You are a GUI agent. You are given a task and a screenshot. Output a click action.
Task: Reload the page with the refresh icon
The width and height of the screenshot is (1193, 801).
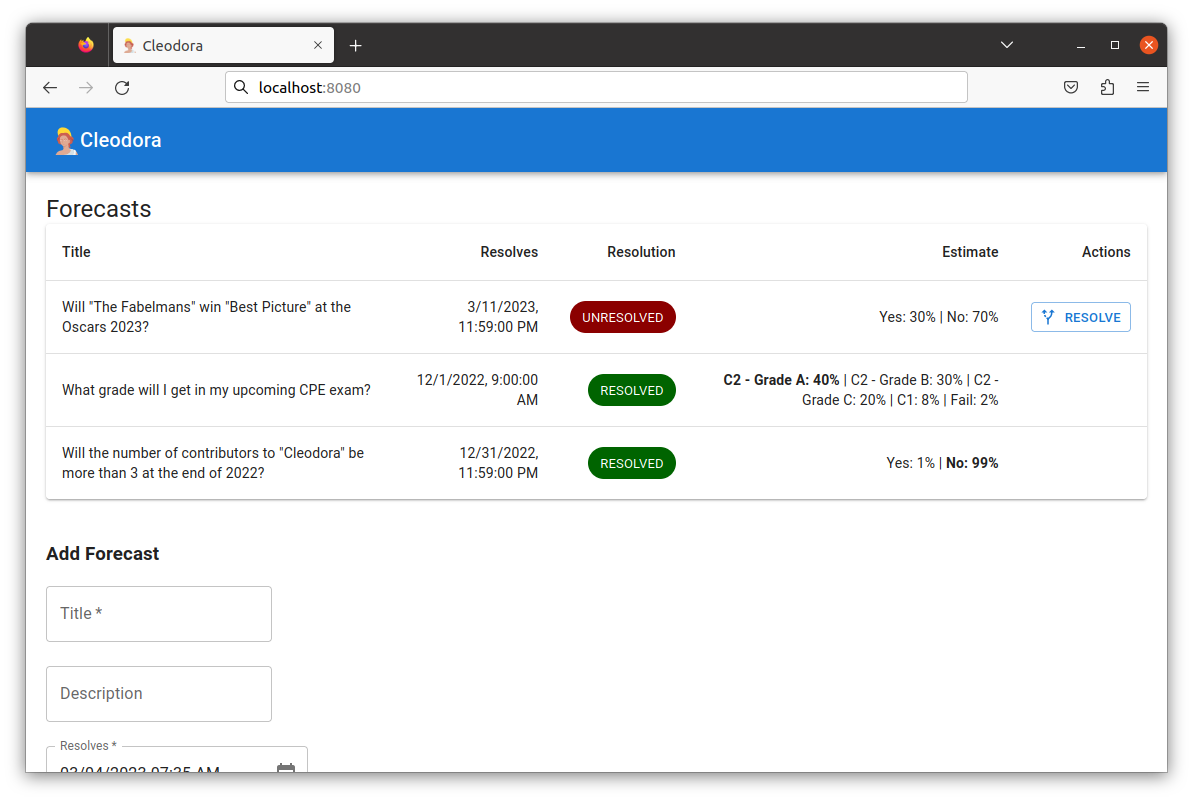[122, 87]
